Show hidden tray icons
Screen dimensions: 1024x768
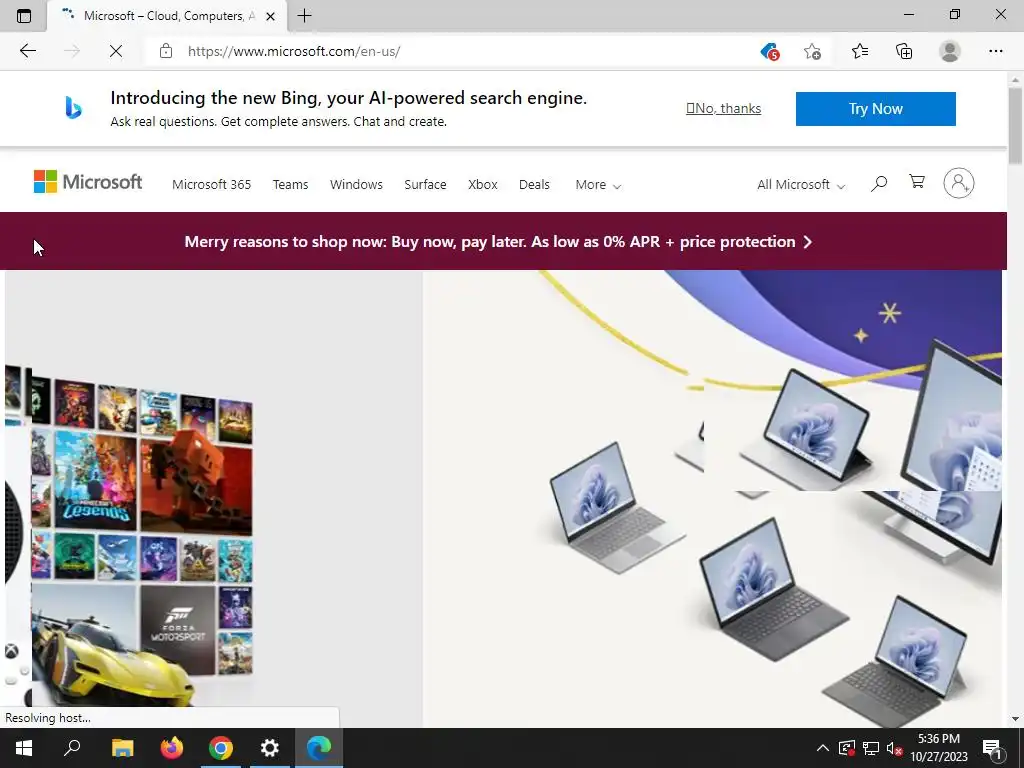pyautogui.click(x=823, y=748)
